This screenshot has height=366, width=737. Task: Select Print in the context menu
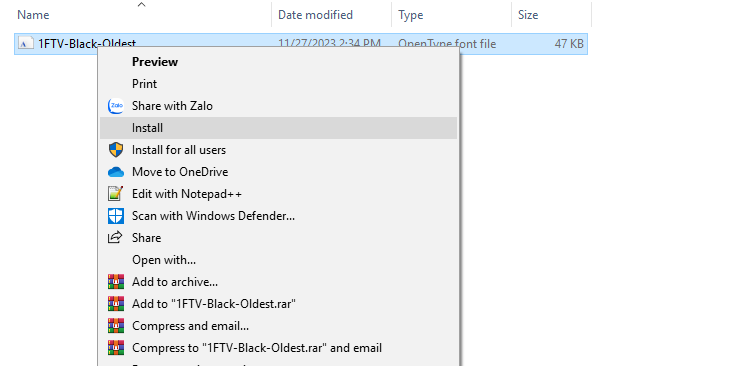[x=278, y=84]
